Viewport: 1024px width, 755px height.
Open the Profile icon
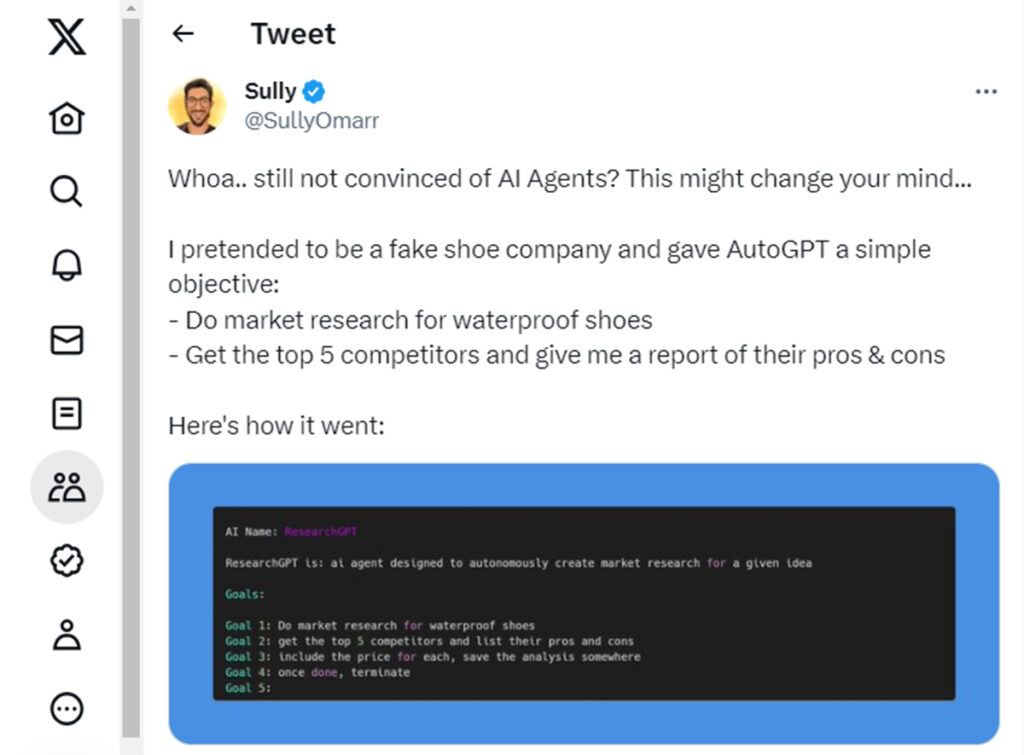[65, 634]
